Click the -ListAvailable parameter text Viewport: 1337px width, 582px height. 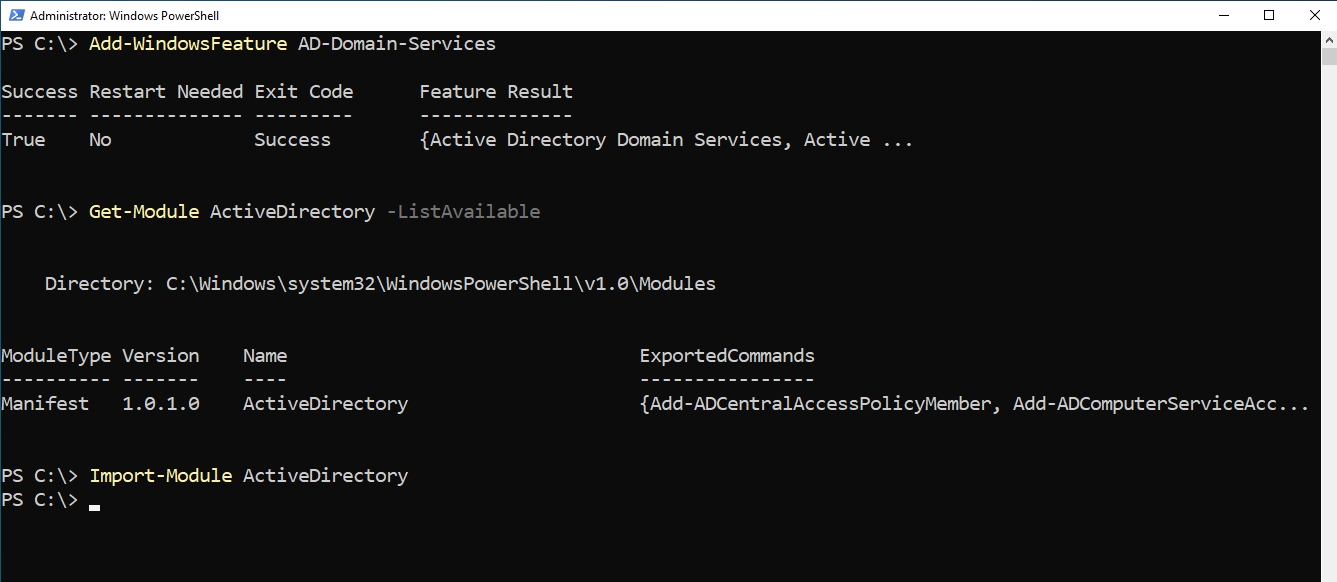[463, 212]
